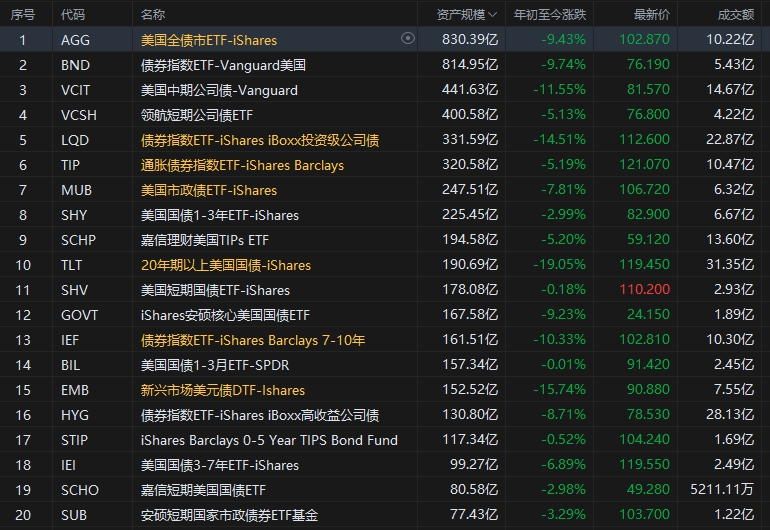
Task: Click the circular target icon in the AGG row
Action: [x=407, y=39]
